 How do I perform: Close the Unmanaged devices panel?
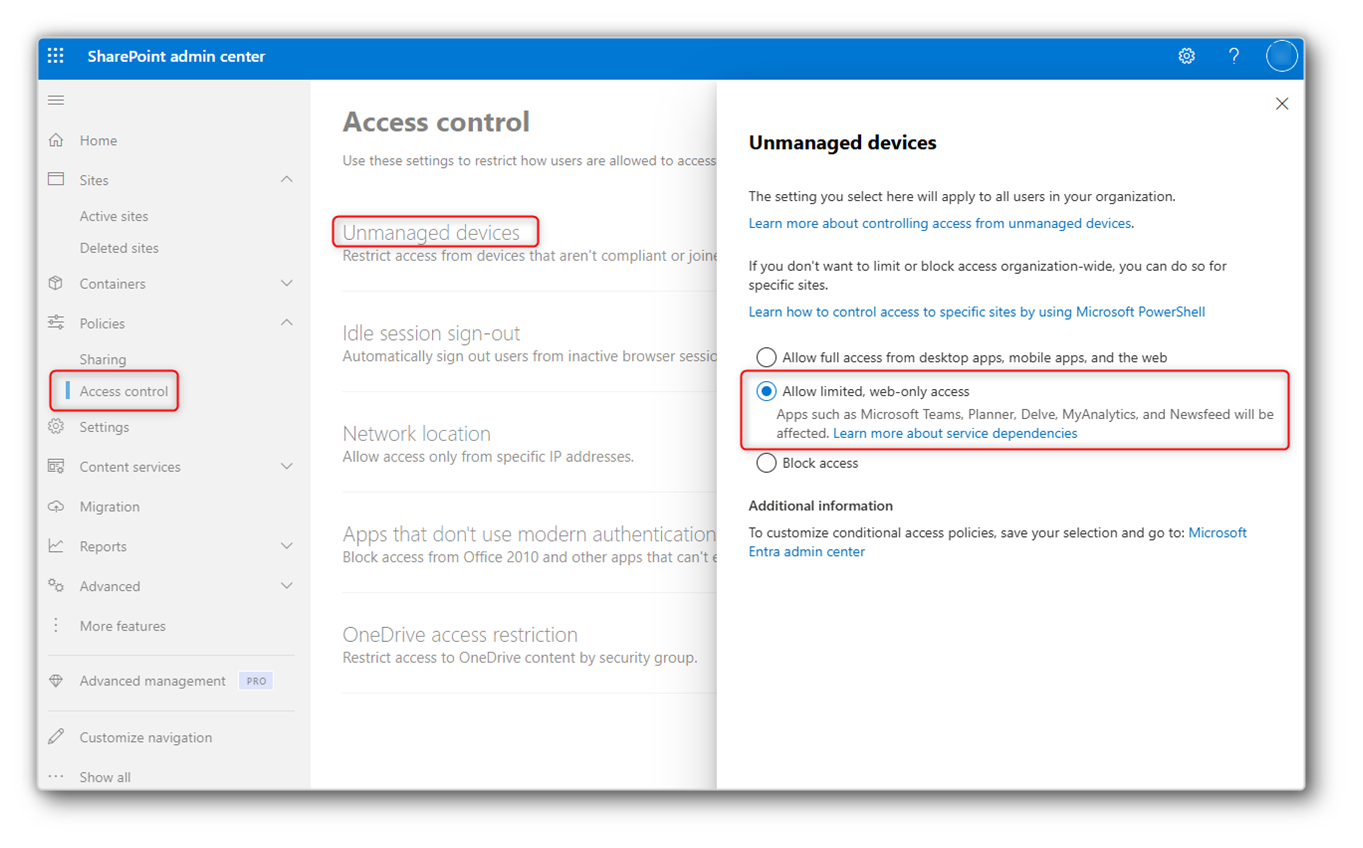click(1282, 104)
